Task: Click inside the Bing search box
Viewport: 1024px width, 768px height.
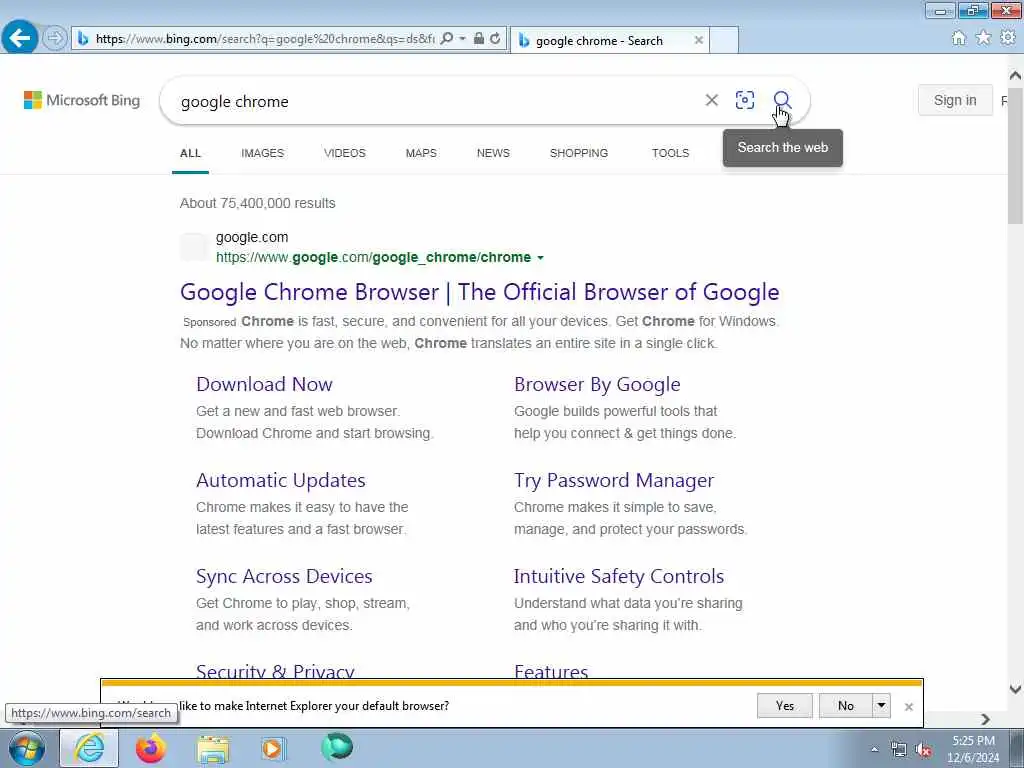Action: [431, 101]
